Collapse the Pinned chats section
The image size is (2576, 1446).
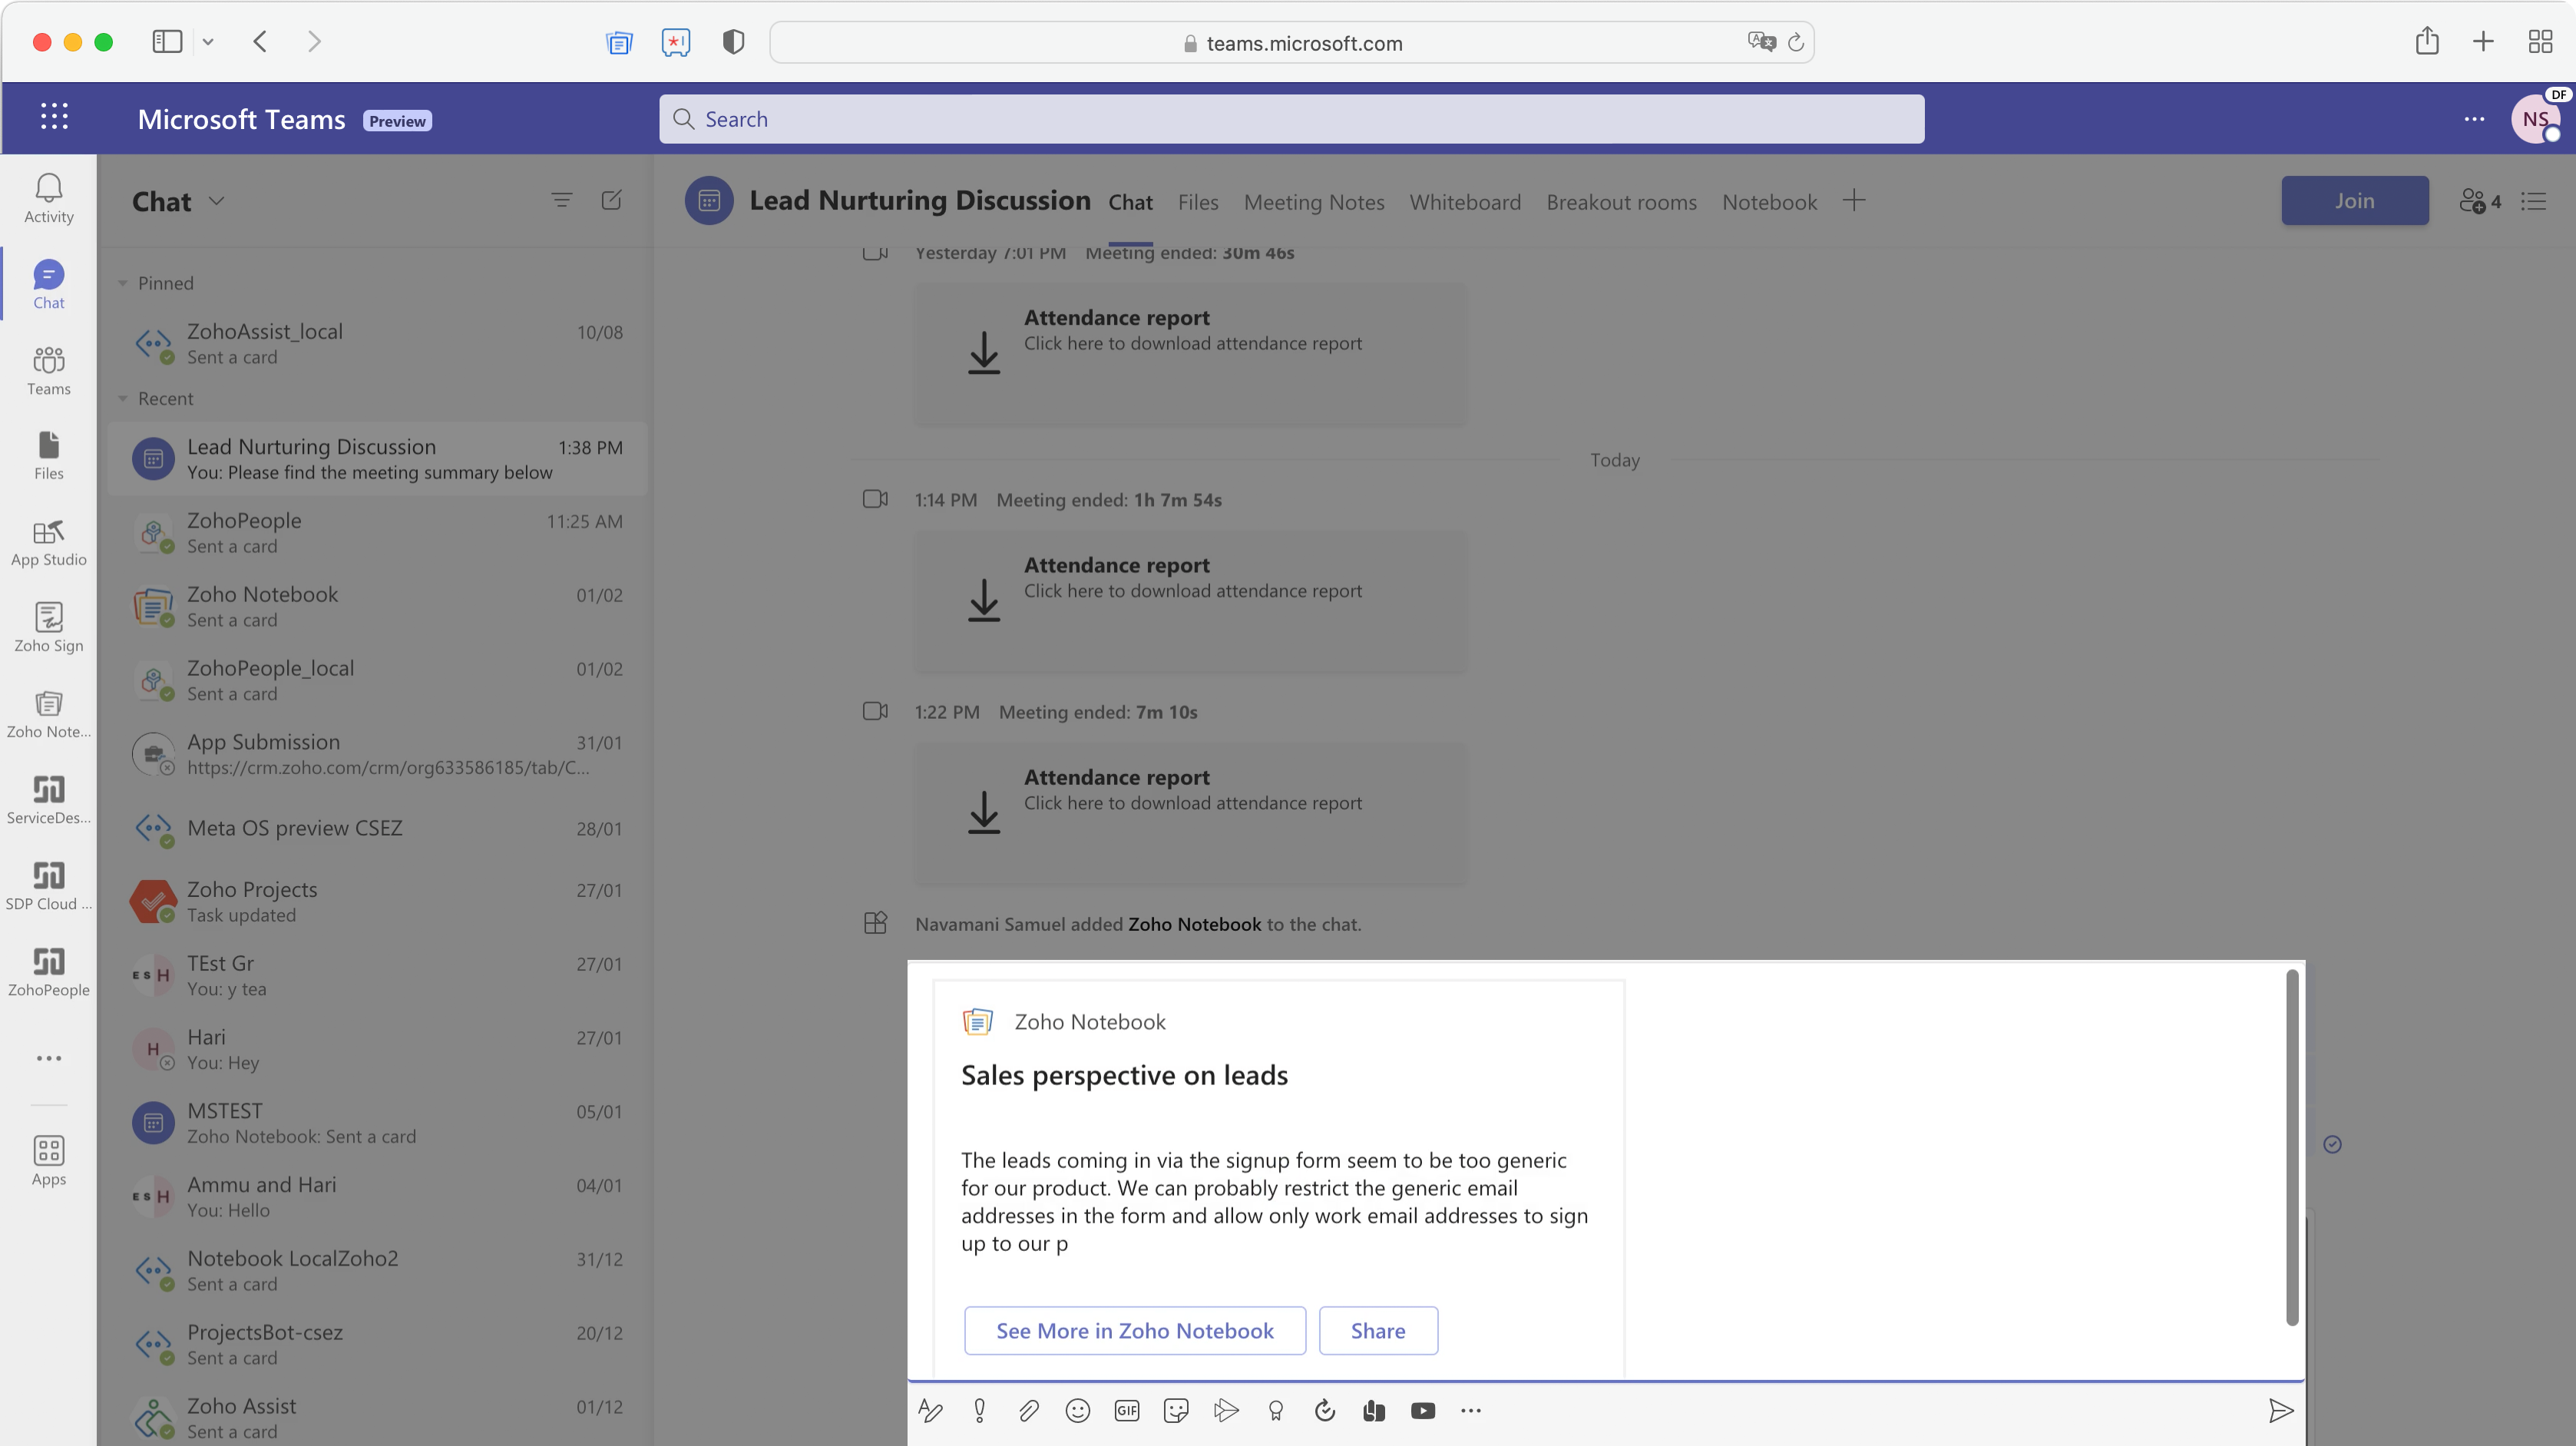123,283
